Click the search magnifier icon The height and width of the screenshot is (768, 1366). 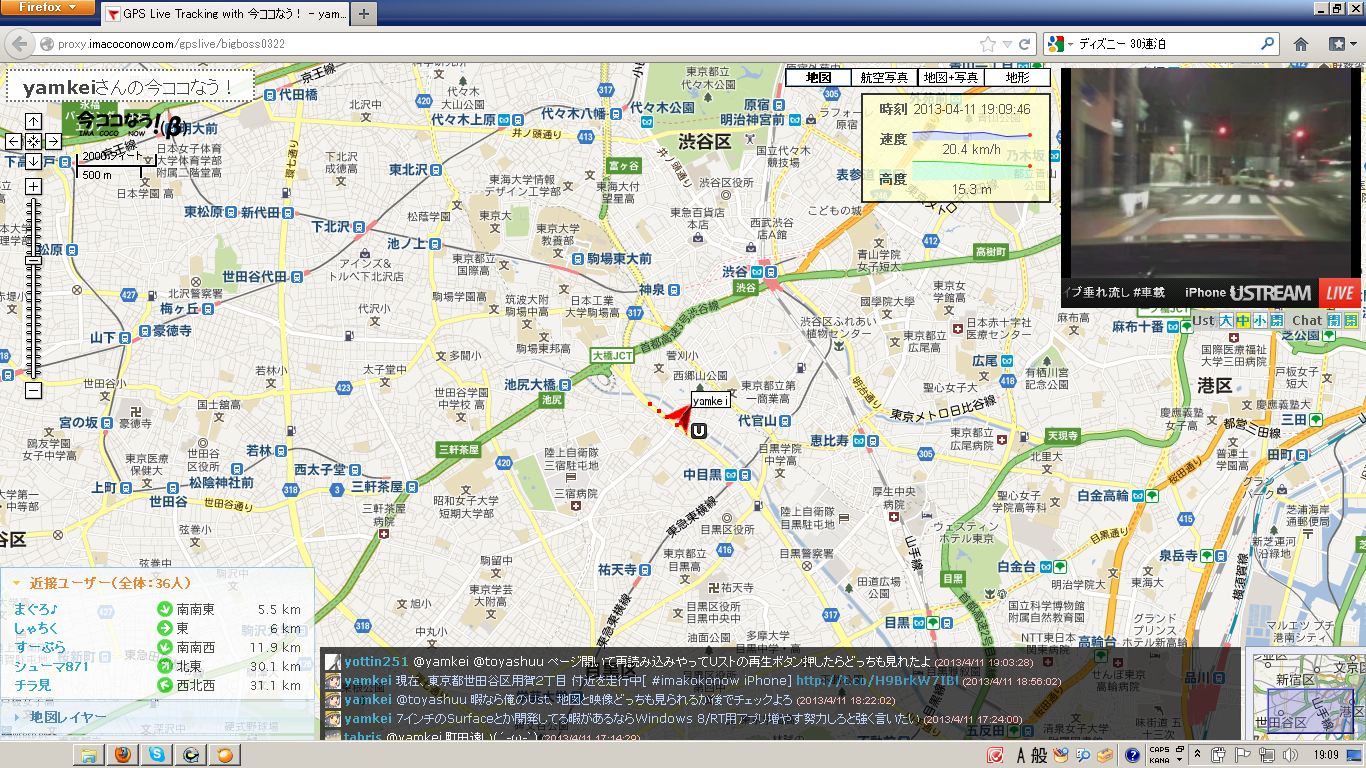1268,44
